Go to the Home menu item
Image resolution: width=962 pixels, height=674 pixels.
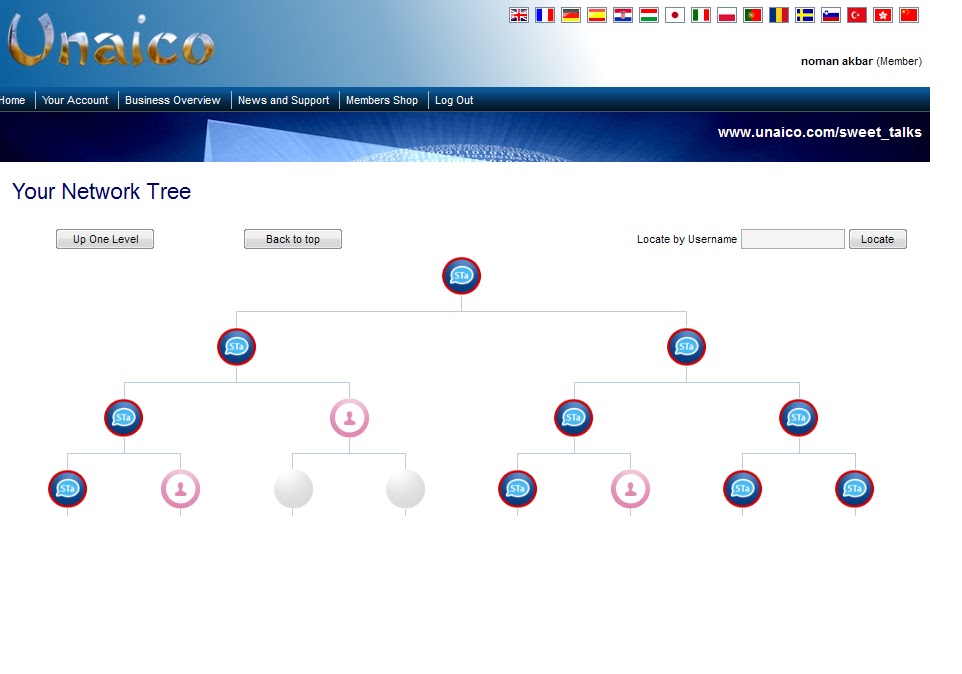pyautogui.click(x=12, y=100)
